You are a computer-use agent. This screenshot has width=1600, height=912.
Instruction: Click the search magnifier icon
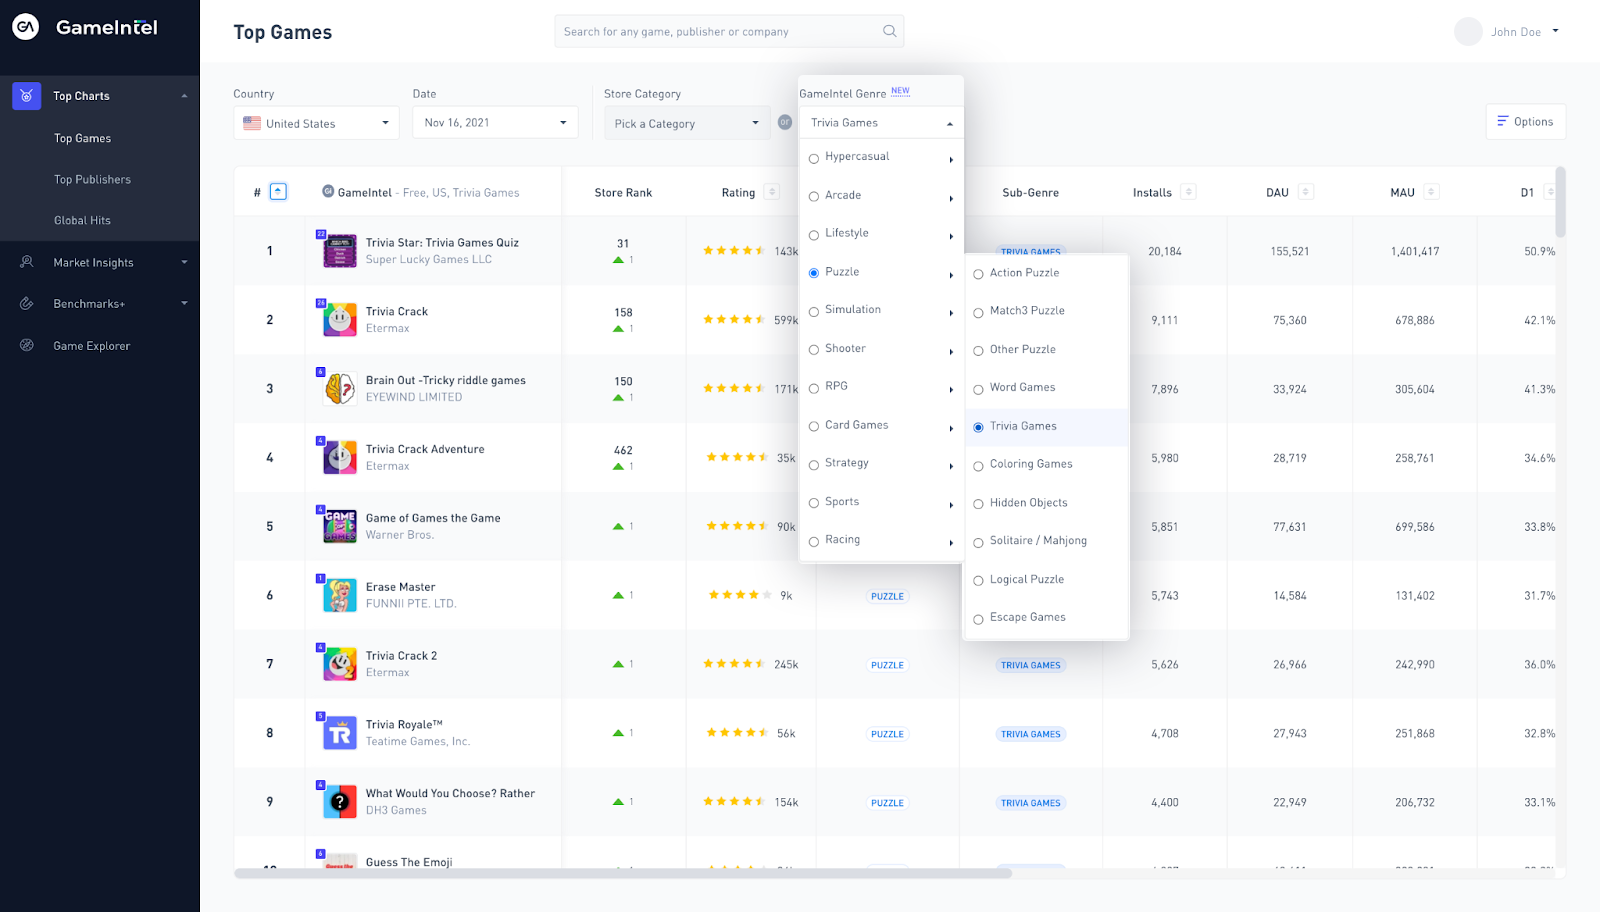coord(889,31)
